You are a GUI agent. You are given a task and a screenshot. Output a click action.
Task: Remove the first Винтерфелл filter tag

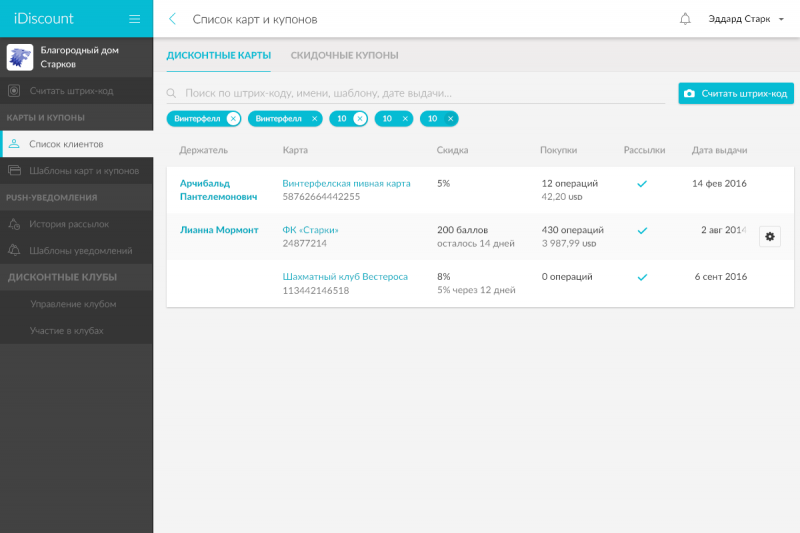tap(233, 118)
